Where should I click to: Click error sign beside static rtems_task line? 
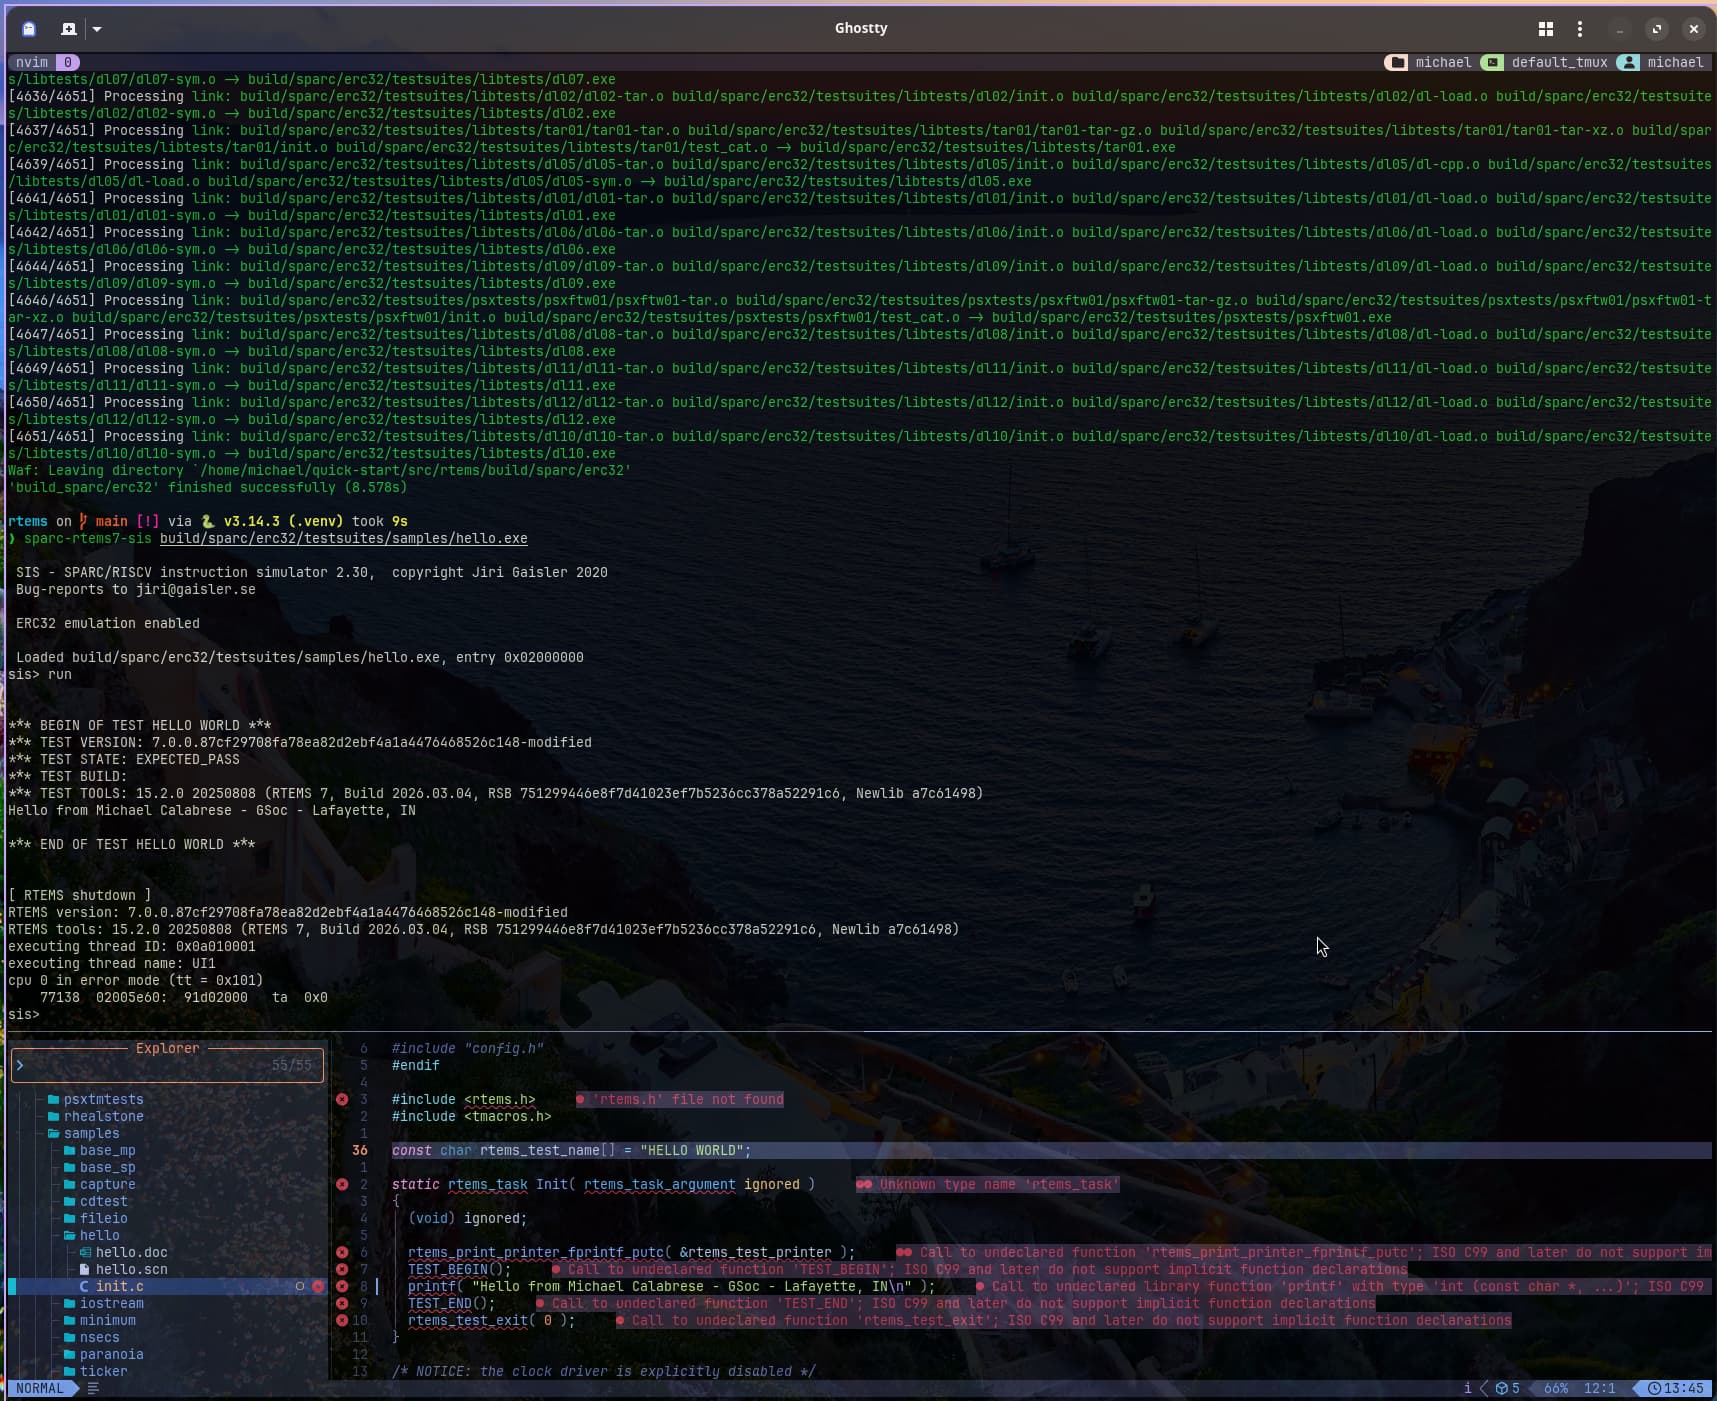[x=342, y=1184]
